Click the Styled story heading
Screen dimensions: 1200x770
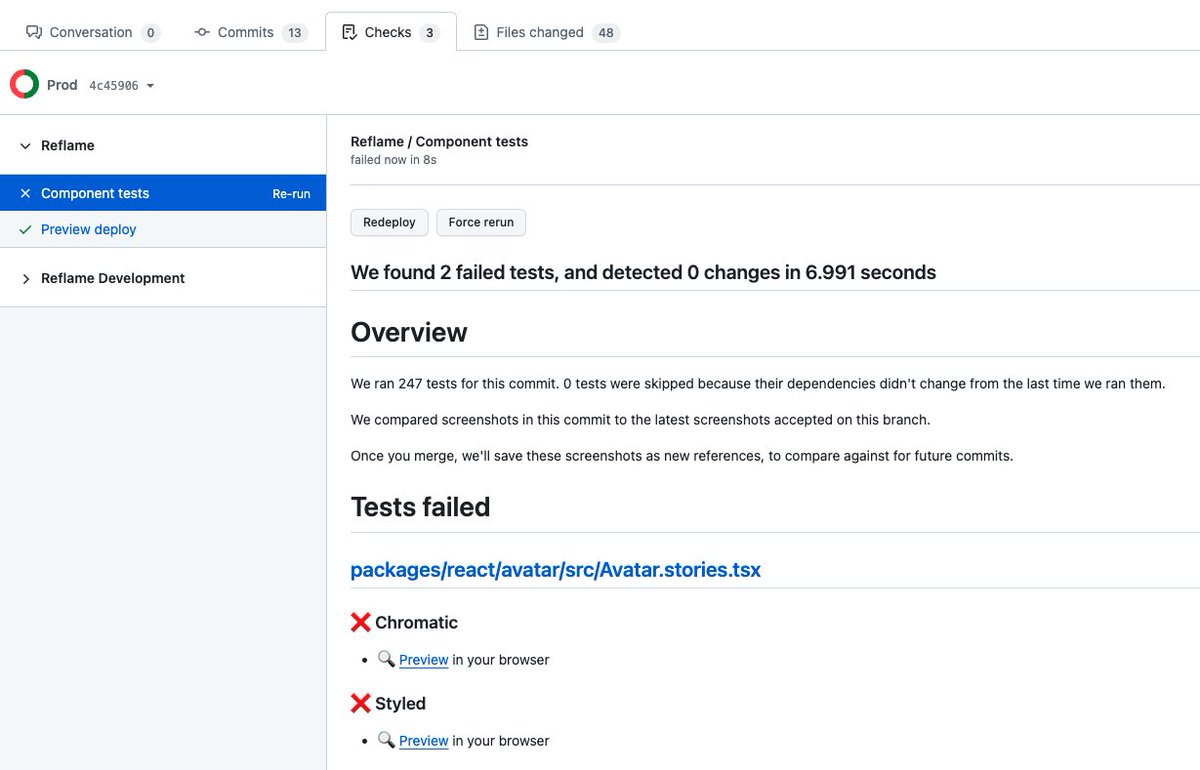tap(400, 703)
